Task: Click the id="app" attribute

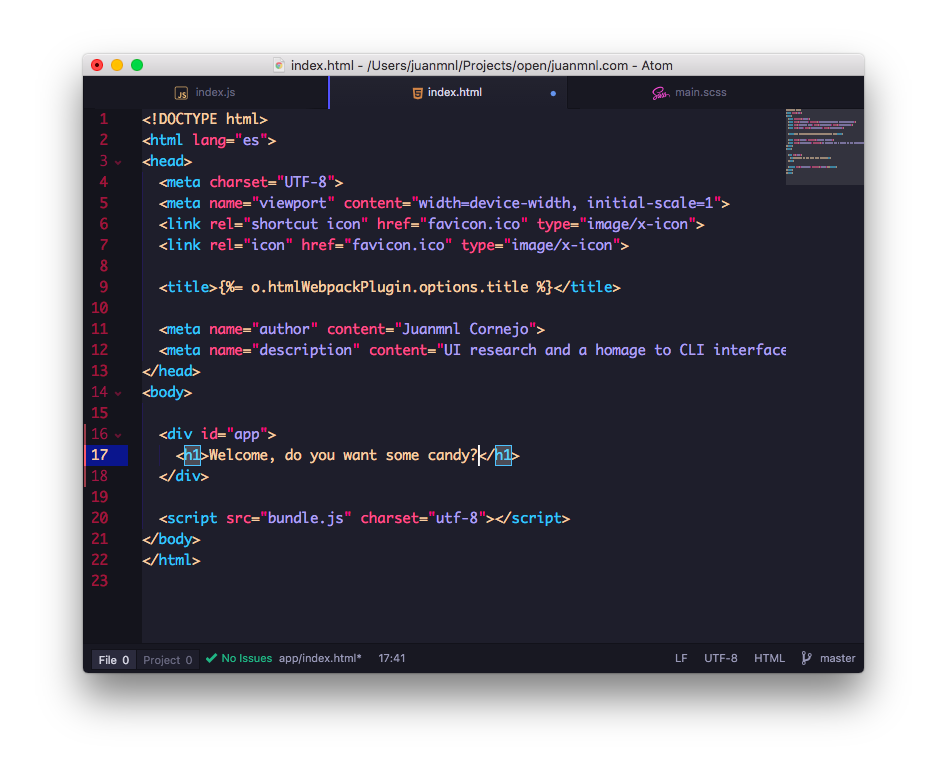Action: point(234,434)
